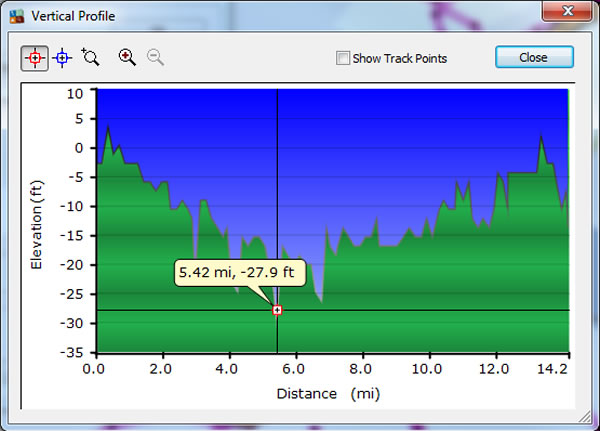
Task: Click the red square cursor marker on the profile
Action: click(x=277, y=310)
